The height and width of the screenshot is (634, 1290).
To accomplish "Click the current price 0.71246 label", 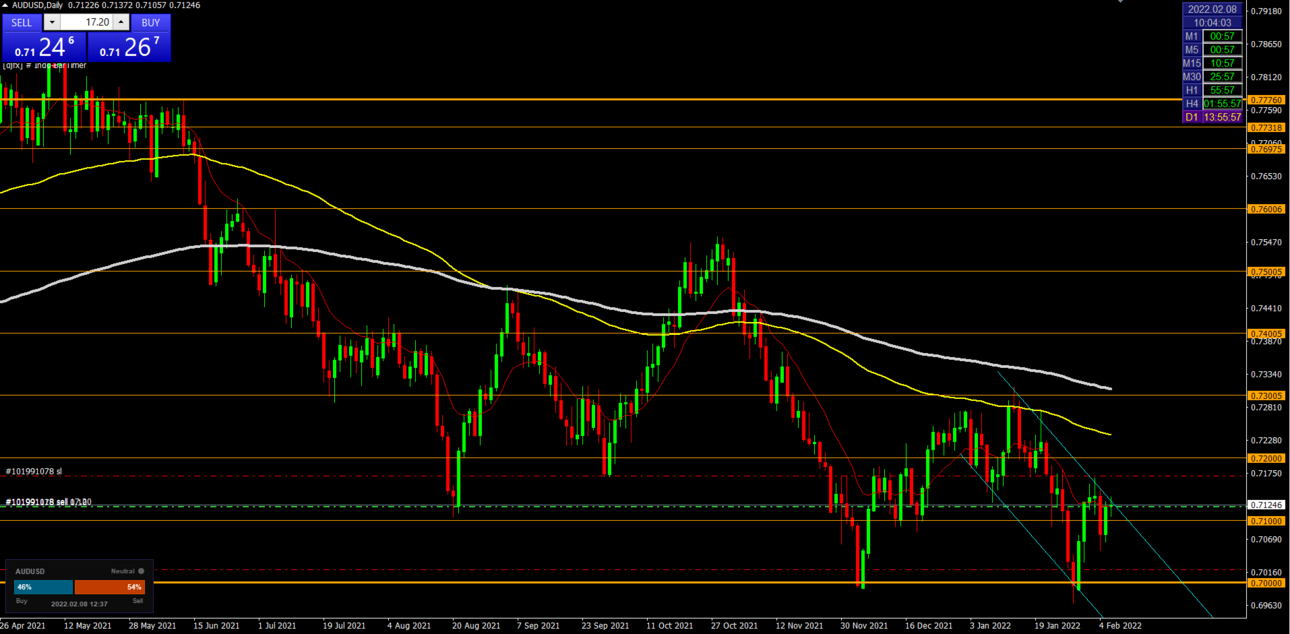I will click(x=1267, y=506).
